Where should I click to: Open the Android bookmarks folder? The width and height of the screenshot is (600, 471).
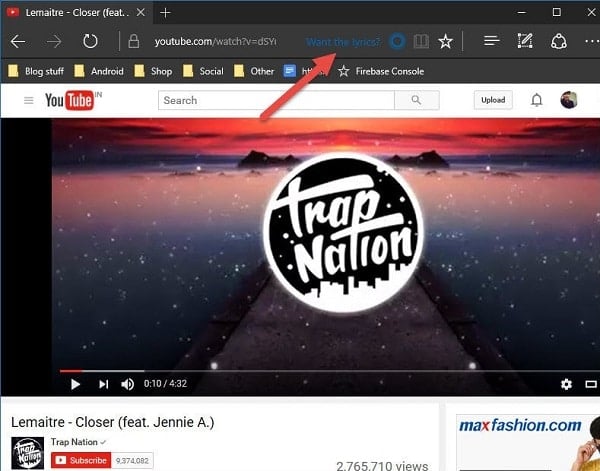tap(99, 71)
